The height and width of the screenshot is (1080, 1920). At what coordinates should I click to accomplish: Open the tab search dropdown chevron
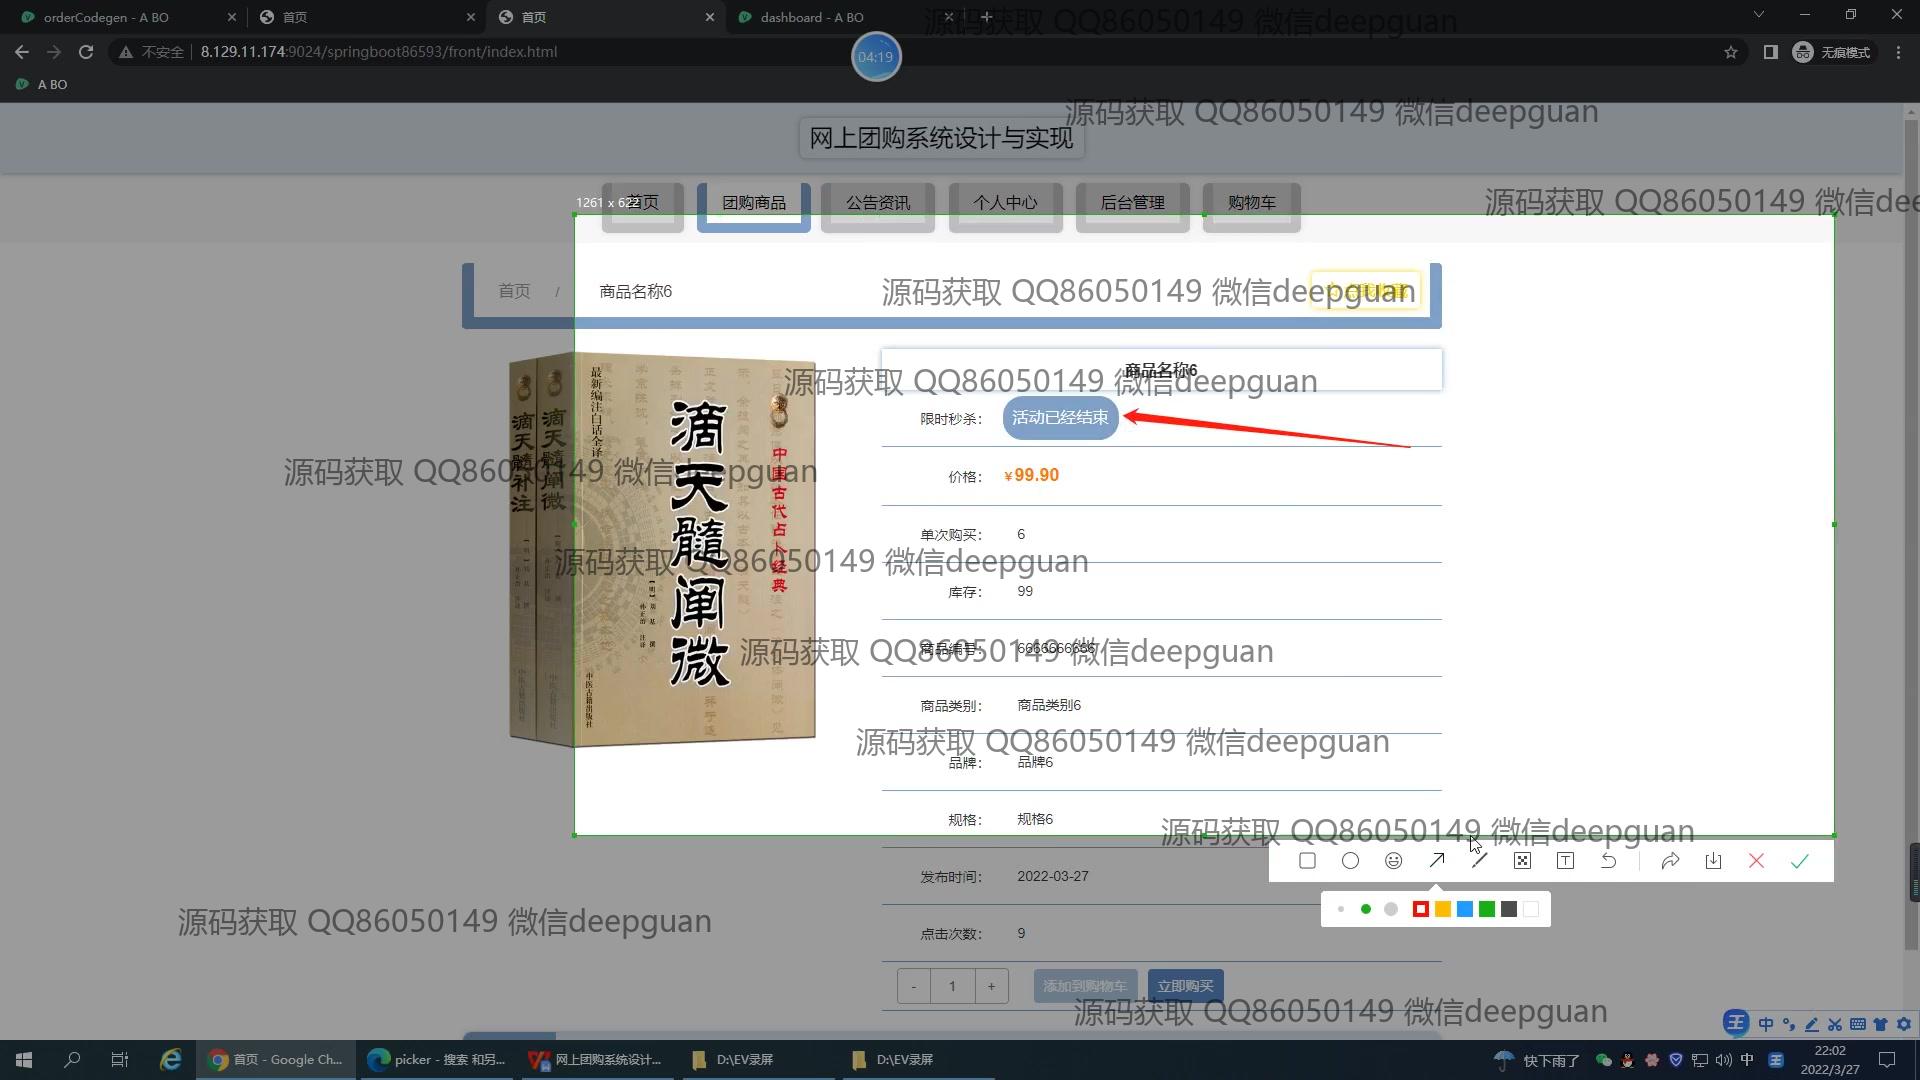[x=1758, y=15]
